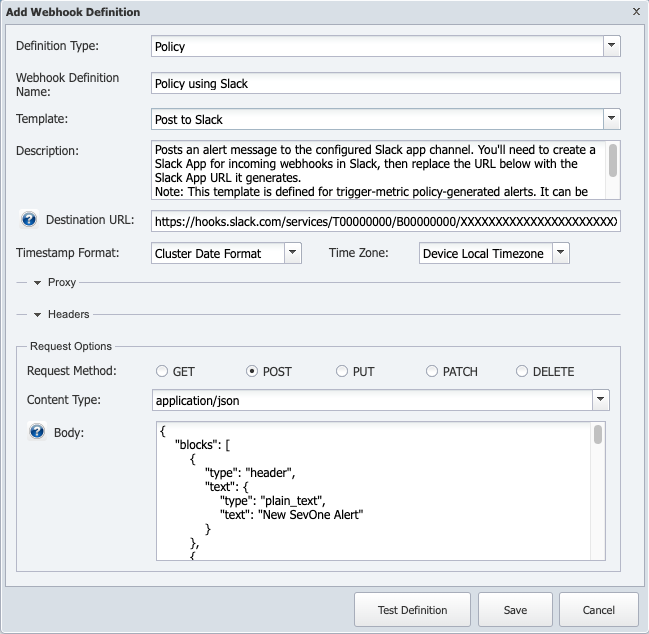Click the Description scrollbar thumb

click(613, 160)
